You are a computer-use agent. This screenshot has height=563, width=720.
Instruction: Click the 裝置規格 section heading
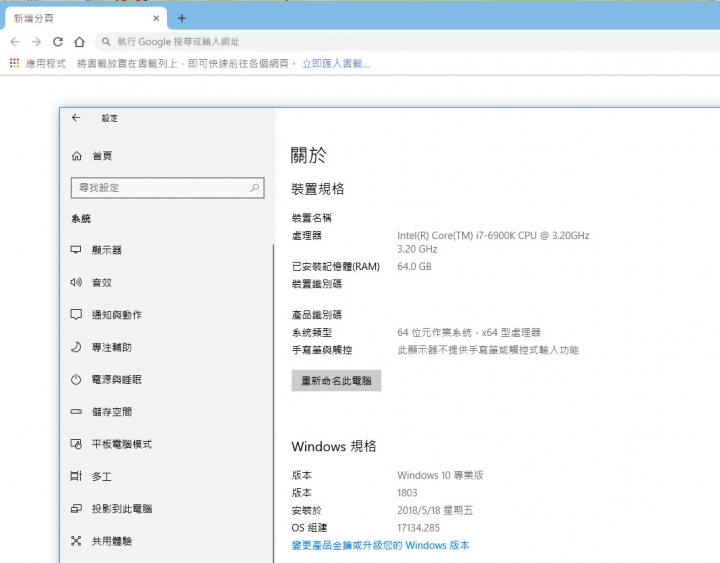click(318, 189)
